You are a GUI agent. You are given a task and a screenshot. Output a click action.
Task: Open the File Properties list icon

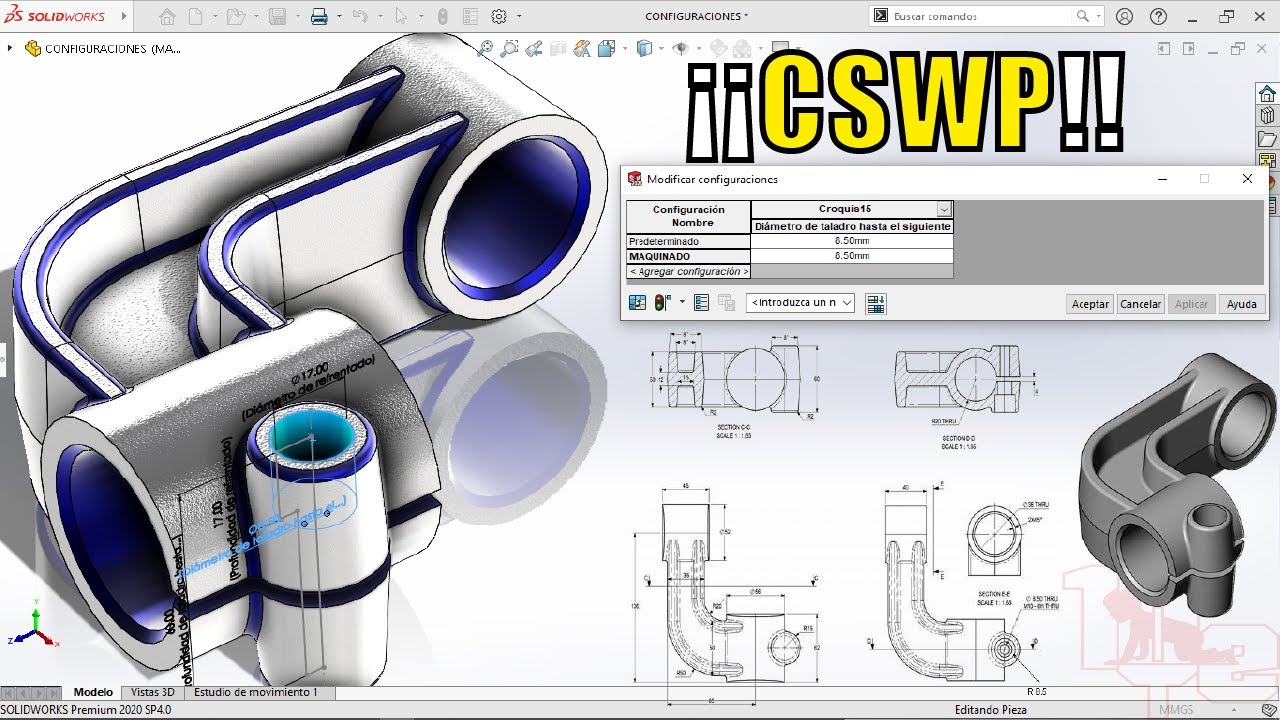tap(471, 16)
